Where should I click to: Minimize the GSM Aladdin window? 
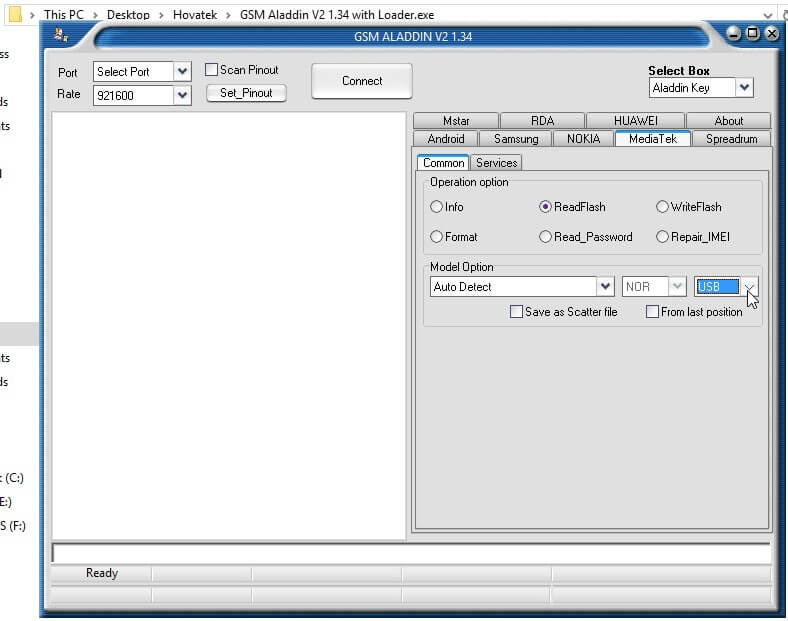point(735,34)
